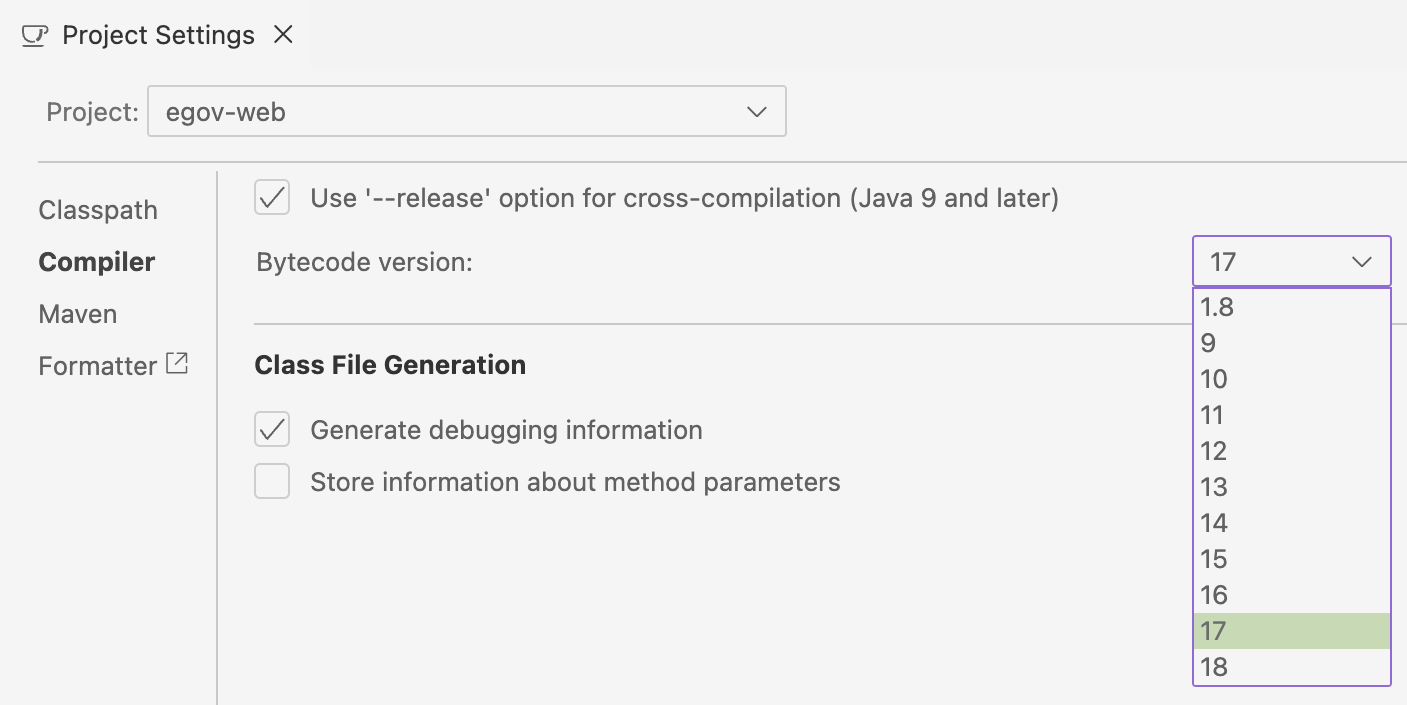The image size is (1407, 705).
Task: Disable 'Generate debugging information'
Action: coord(271,429)
